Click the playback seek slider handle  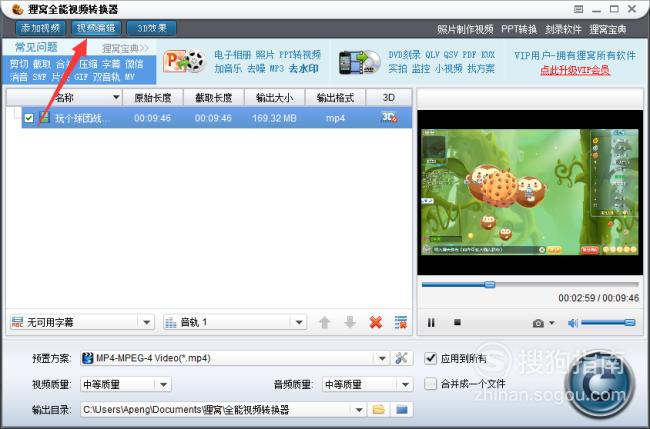click(490, 284)
